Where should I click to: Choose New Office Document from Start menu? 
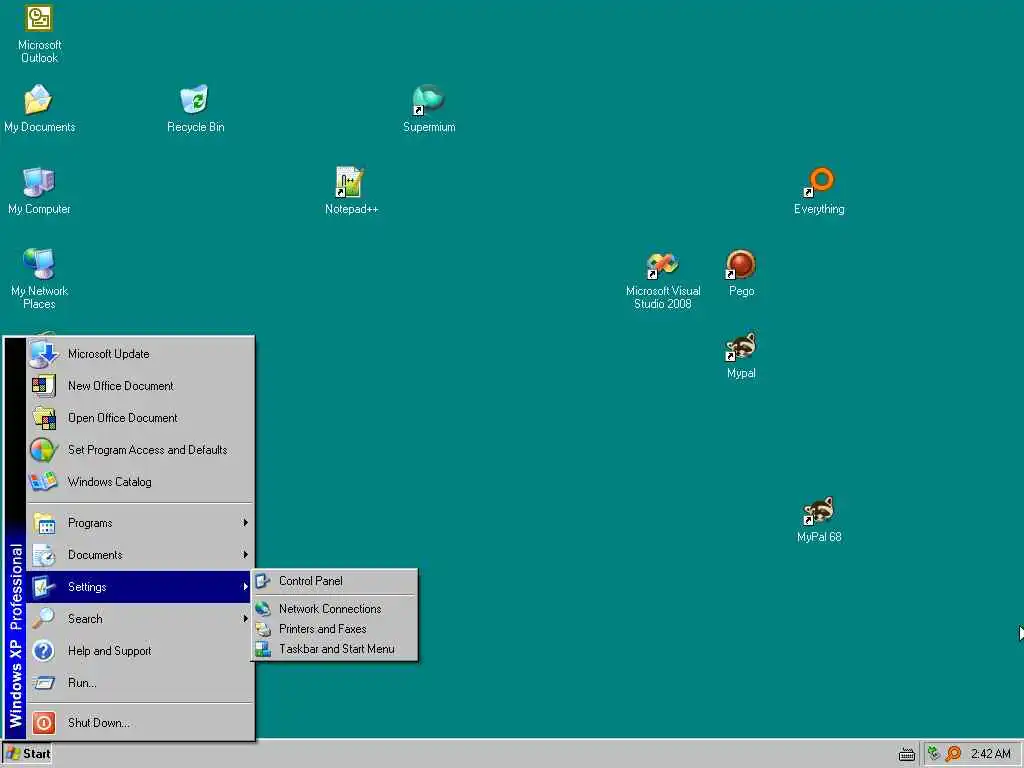click(140, 386)
